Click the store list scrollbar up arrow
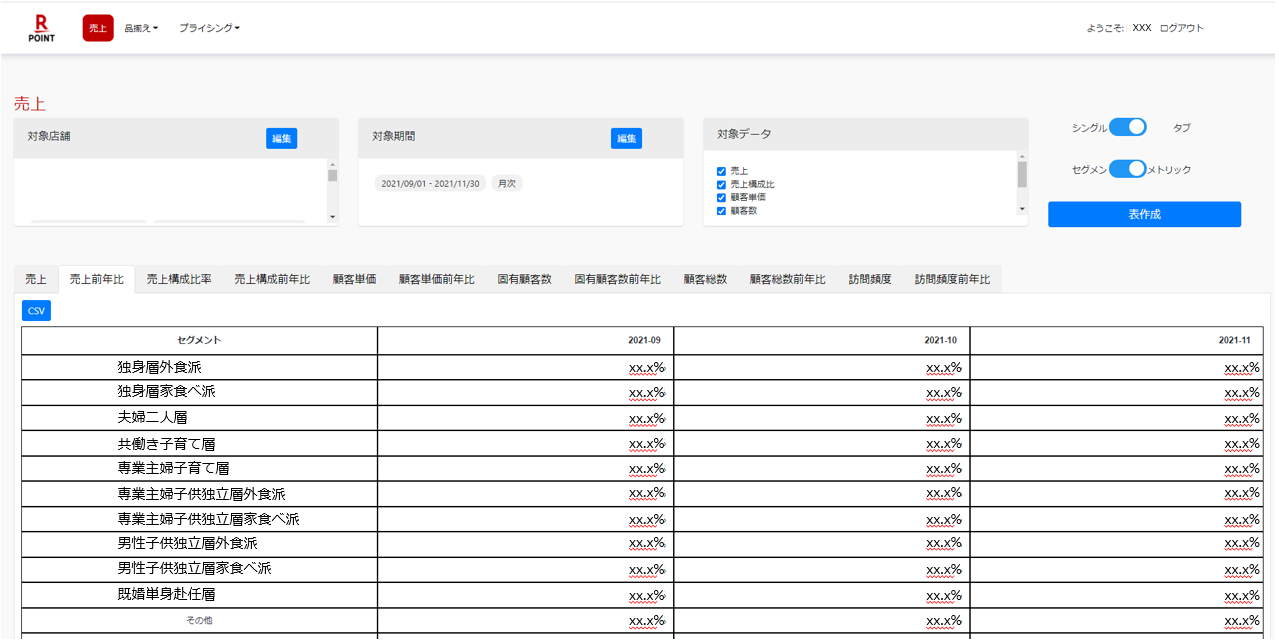Image resolution: width=1279 pixels, height=644 pixels. coord(332,165)
